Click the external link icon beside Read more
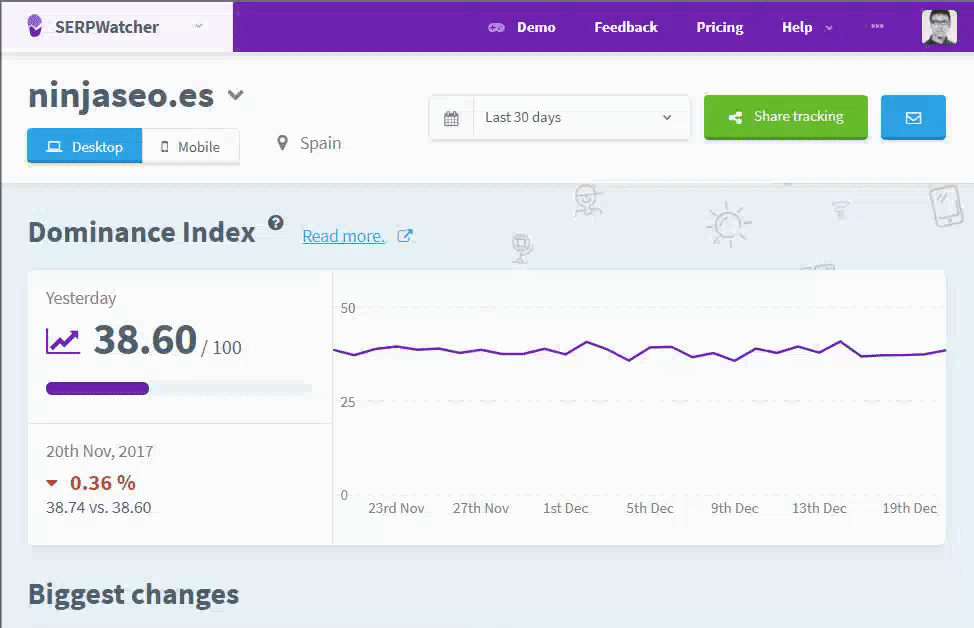 [x=405, y=236]
